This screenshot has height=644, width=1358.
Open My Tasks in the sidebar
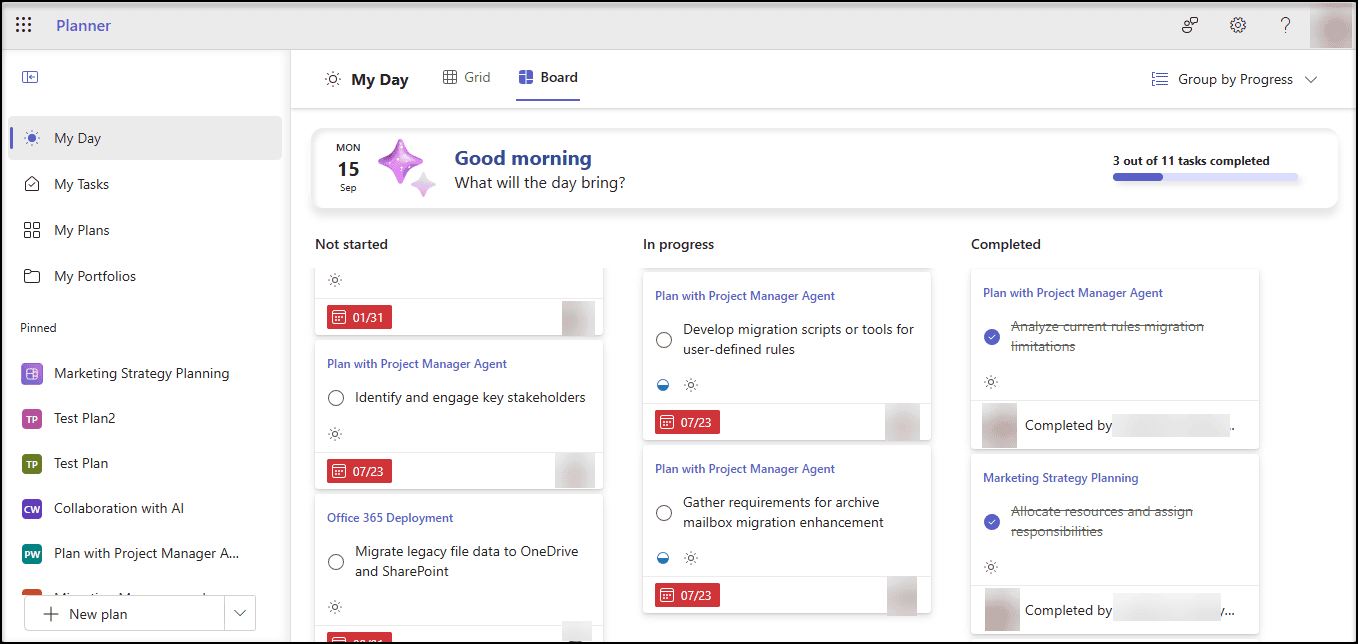(145, 184)
